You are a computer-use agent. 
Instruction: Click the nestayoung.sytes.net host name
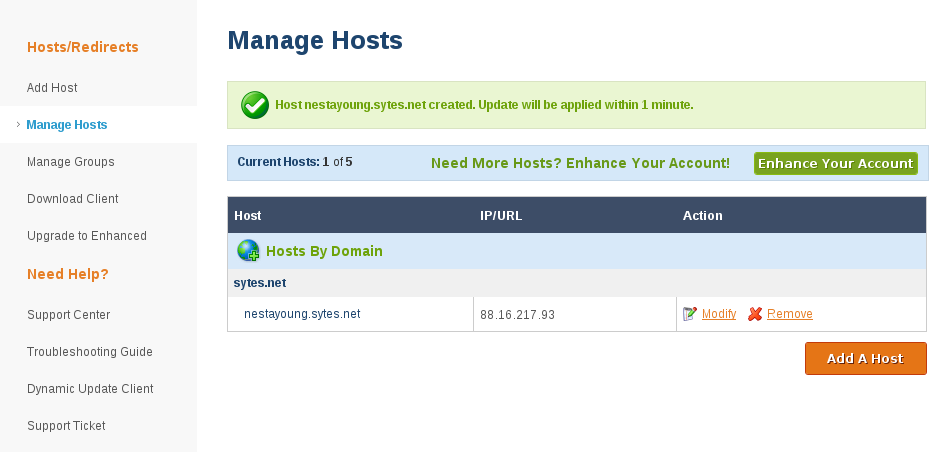click(302, 314)
